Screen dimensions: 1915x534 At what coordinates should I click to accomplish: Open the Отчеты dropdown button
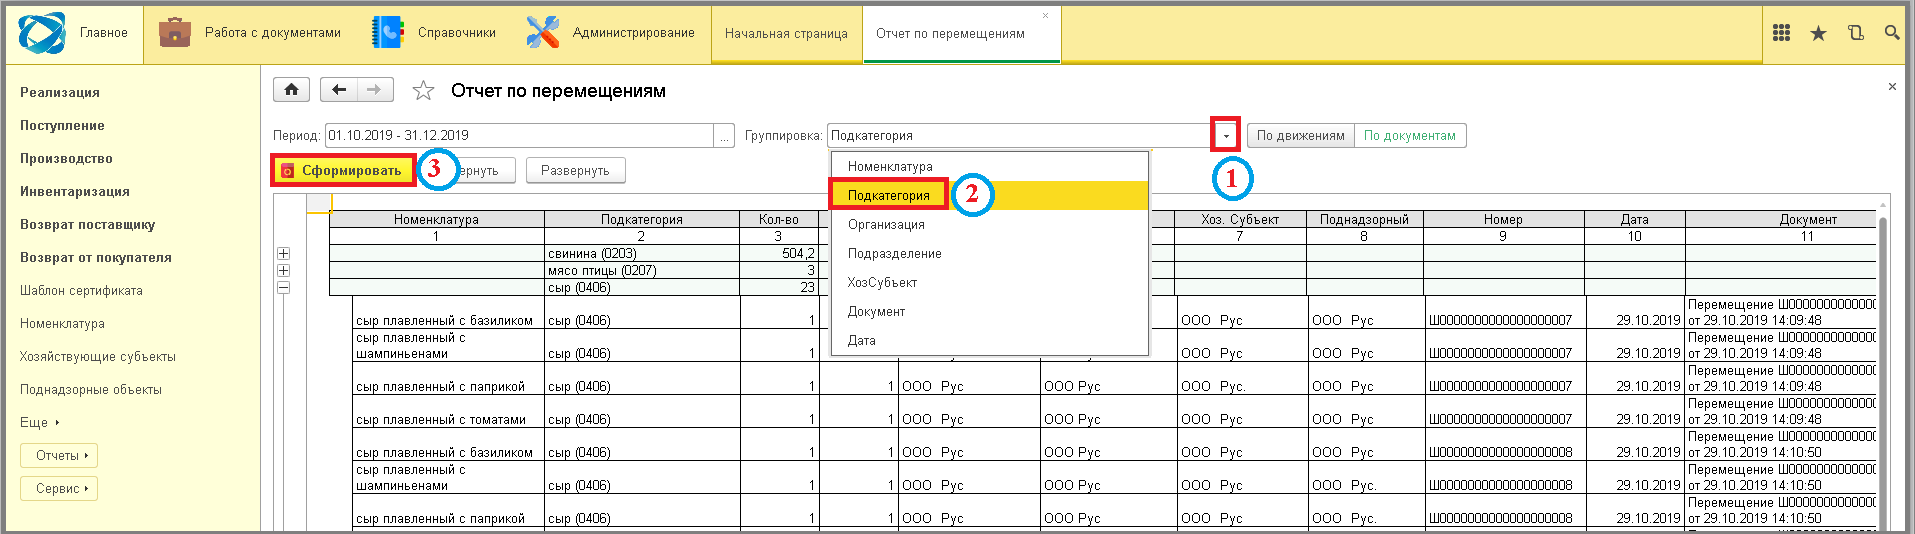coord(59,456)
